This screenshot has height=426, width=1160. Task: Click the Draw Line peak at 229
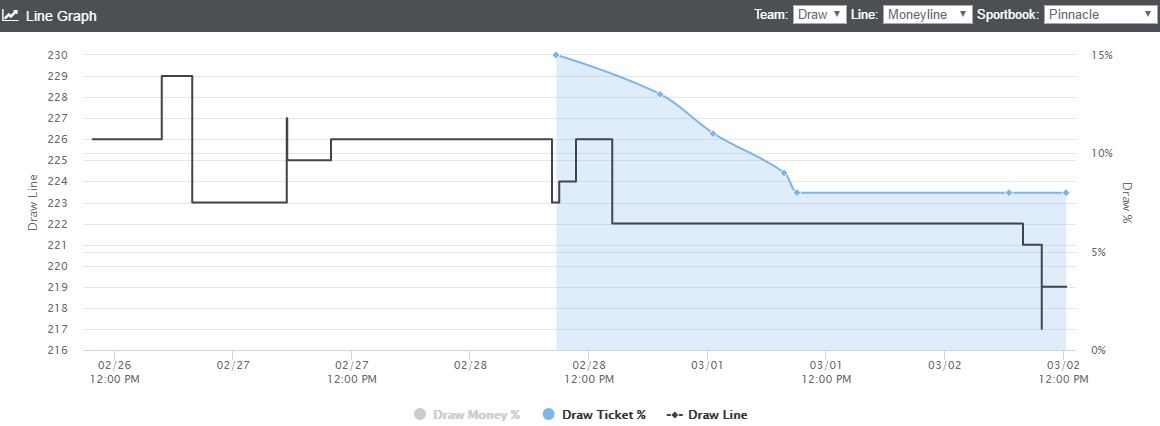coord(177,75)
